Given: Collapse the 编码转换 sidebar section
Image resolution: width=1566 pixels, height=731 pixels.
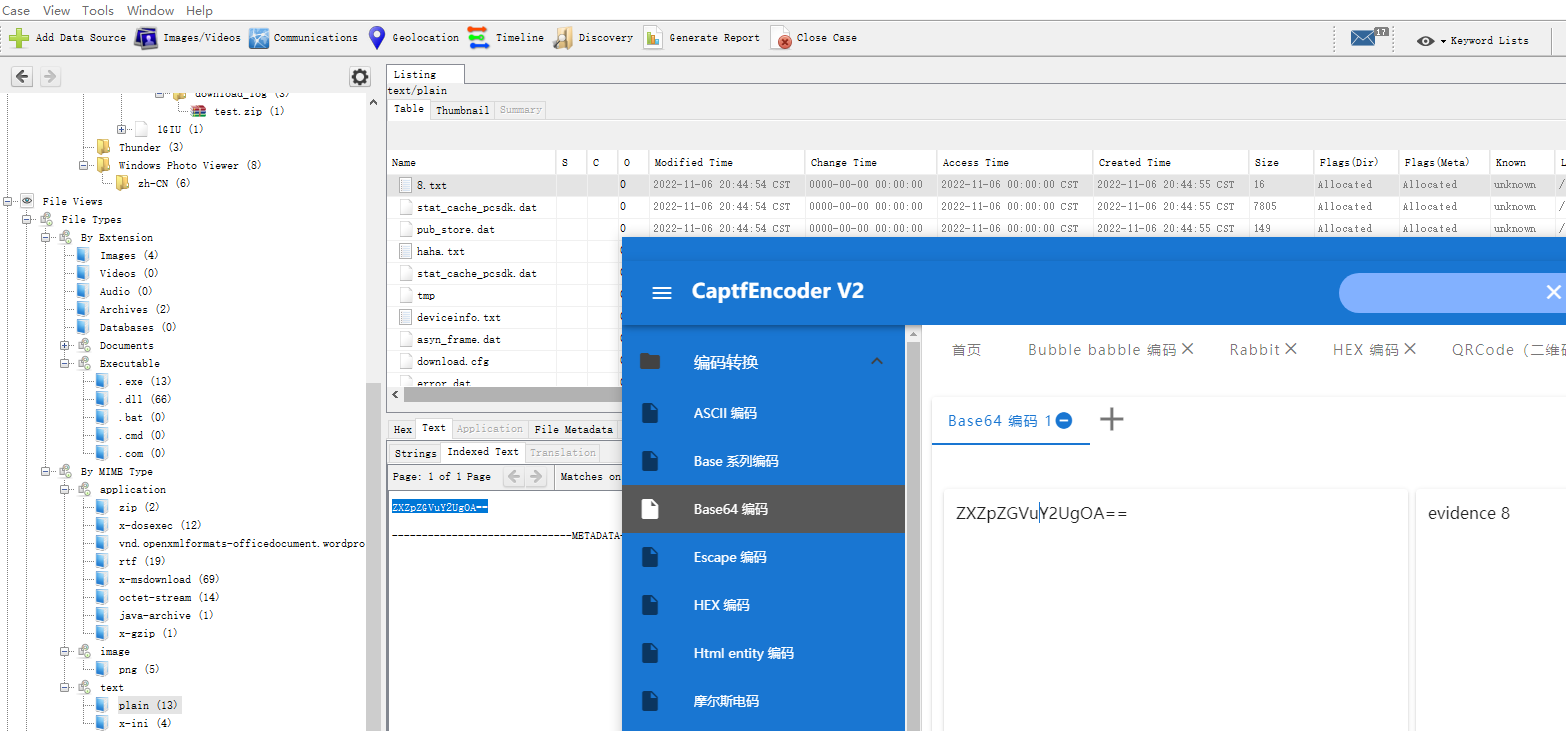Looking at the screenshot, I should click(x=877, y=362).
